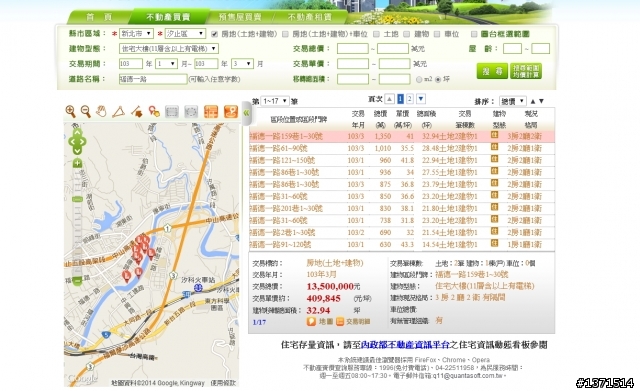Viewport: 640px width, 391px height.
Task: Check 圖台框選範圍 checkbox
Action: pos(474,34)
